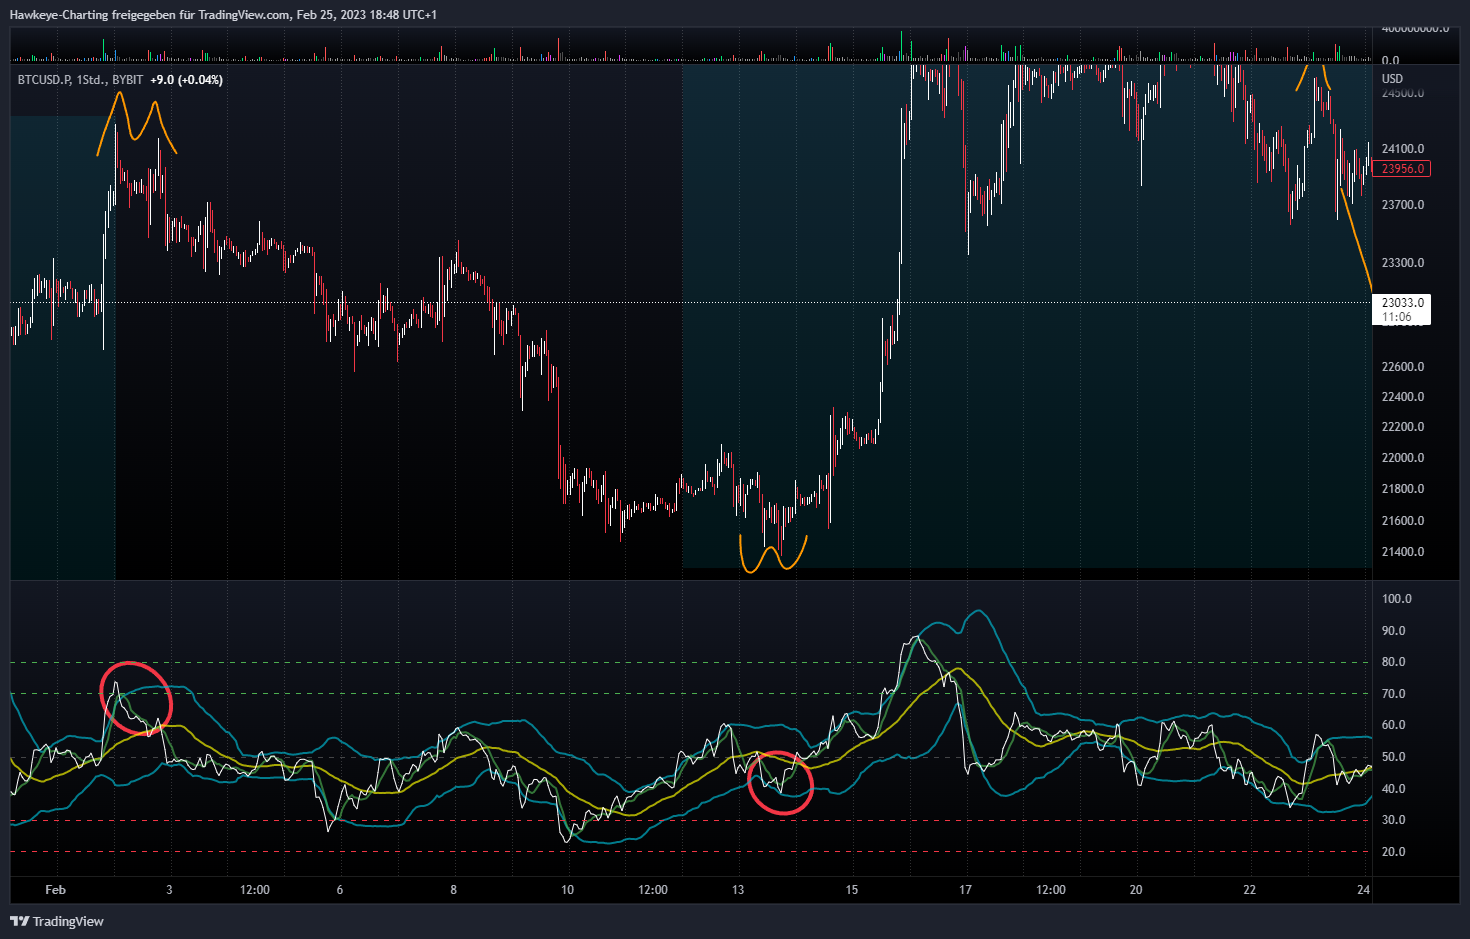Click the 90.0 indicator scale label
Screen dimensions: 1470x939
pyautogui.click(x=1394, y=631)
